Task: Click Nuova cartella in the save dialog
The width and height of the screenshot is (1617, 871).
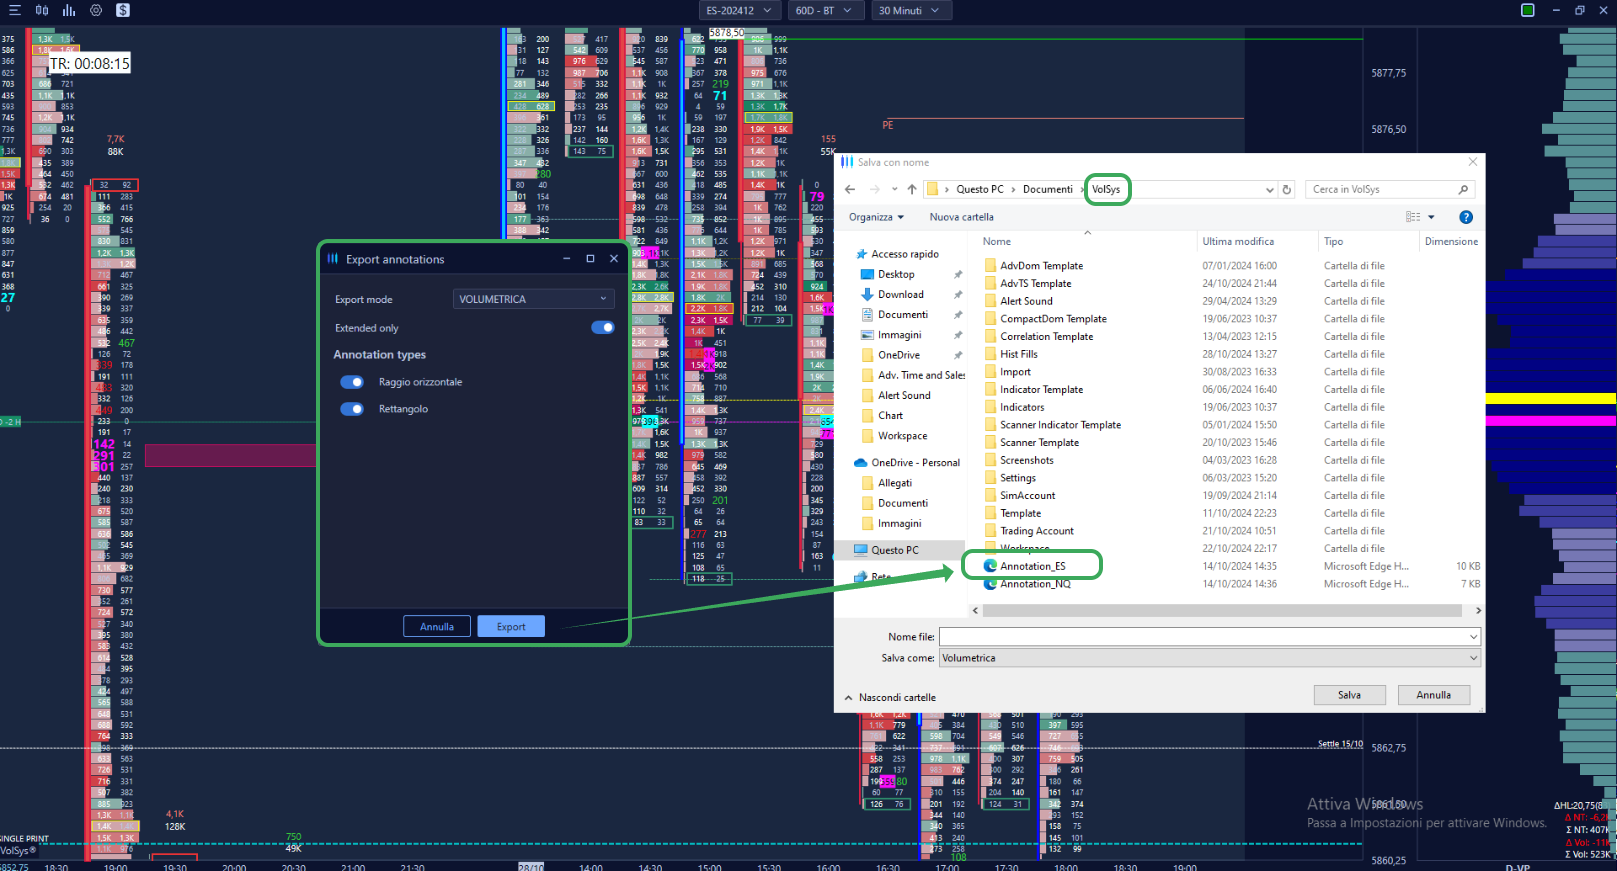Action: (961, 217)
